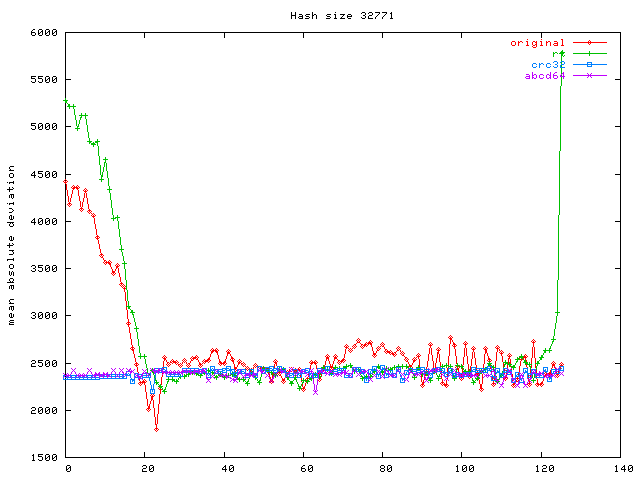This screenshot has width=640, height=480.
Task: Click the lowest red data point near 1800
Action: (157, 428)
